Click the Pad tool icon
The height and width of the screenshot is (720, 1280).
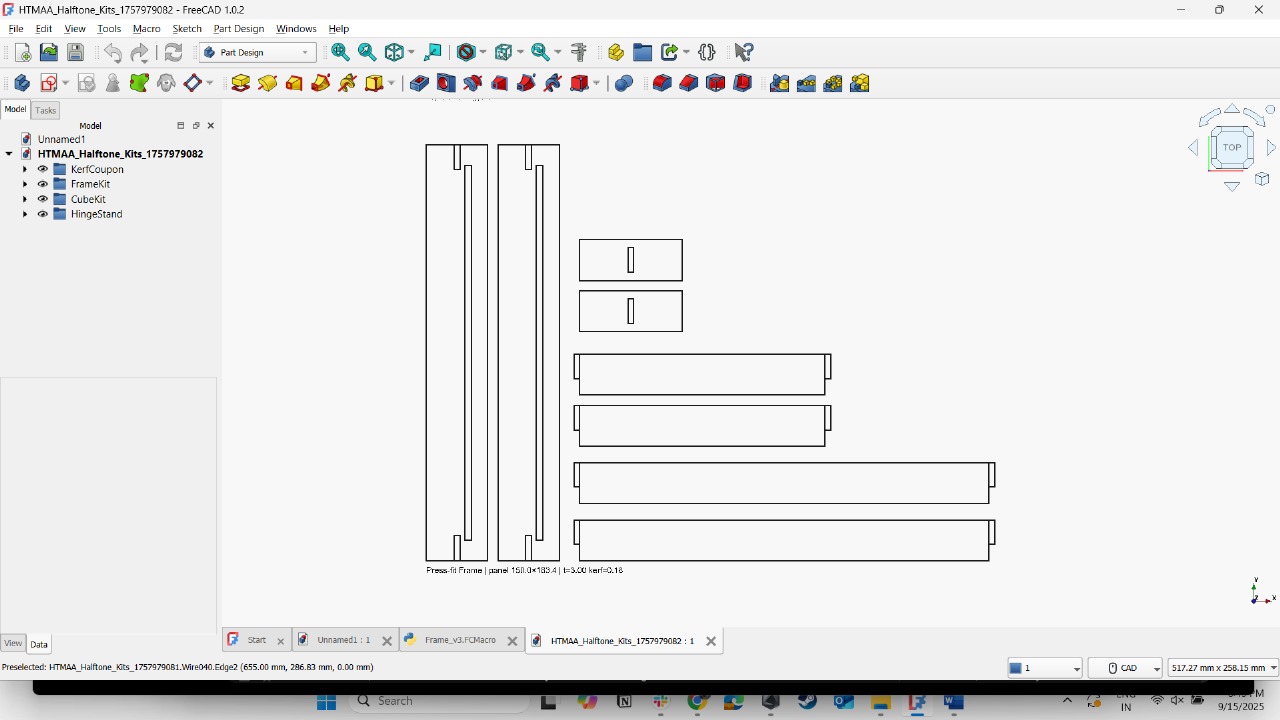click(x=240, y=83)
